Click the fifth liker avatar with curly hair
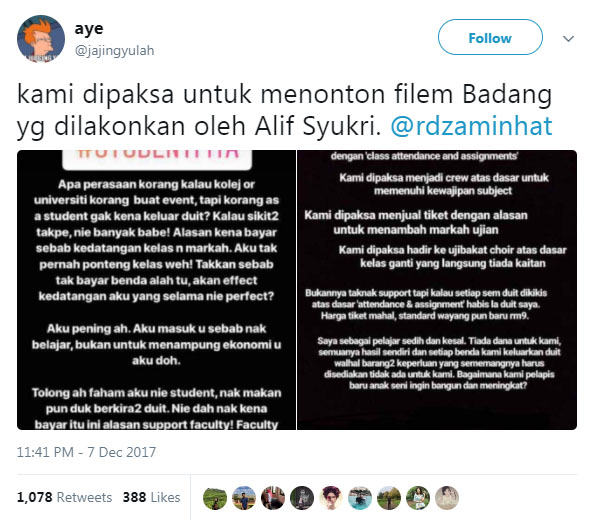 pos(331,498)
